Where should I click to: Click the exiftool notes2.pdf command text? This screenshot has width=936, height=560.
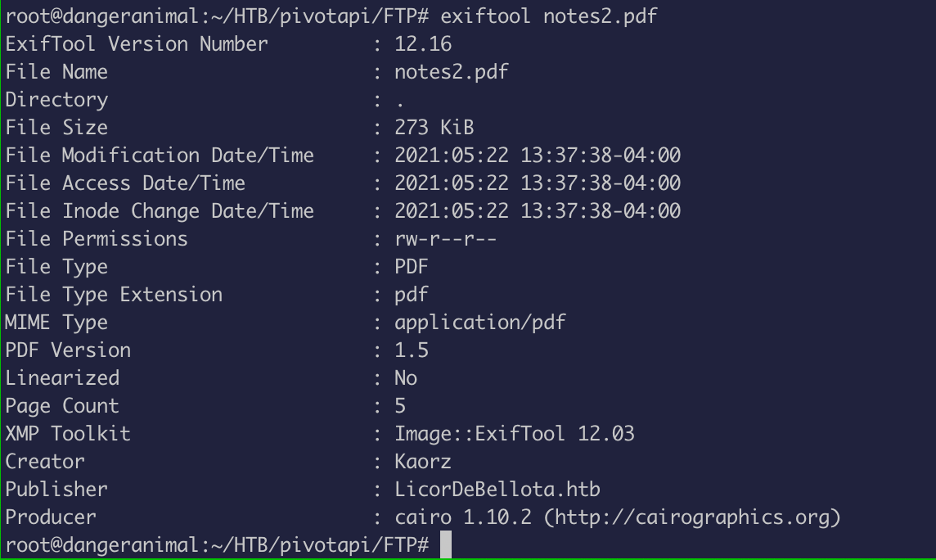tap(549, 16)
